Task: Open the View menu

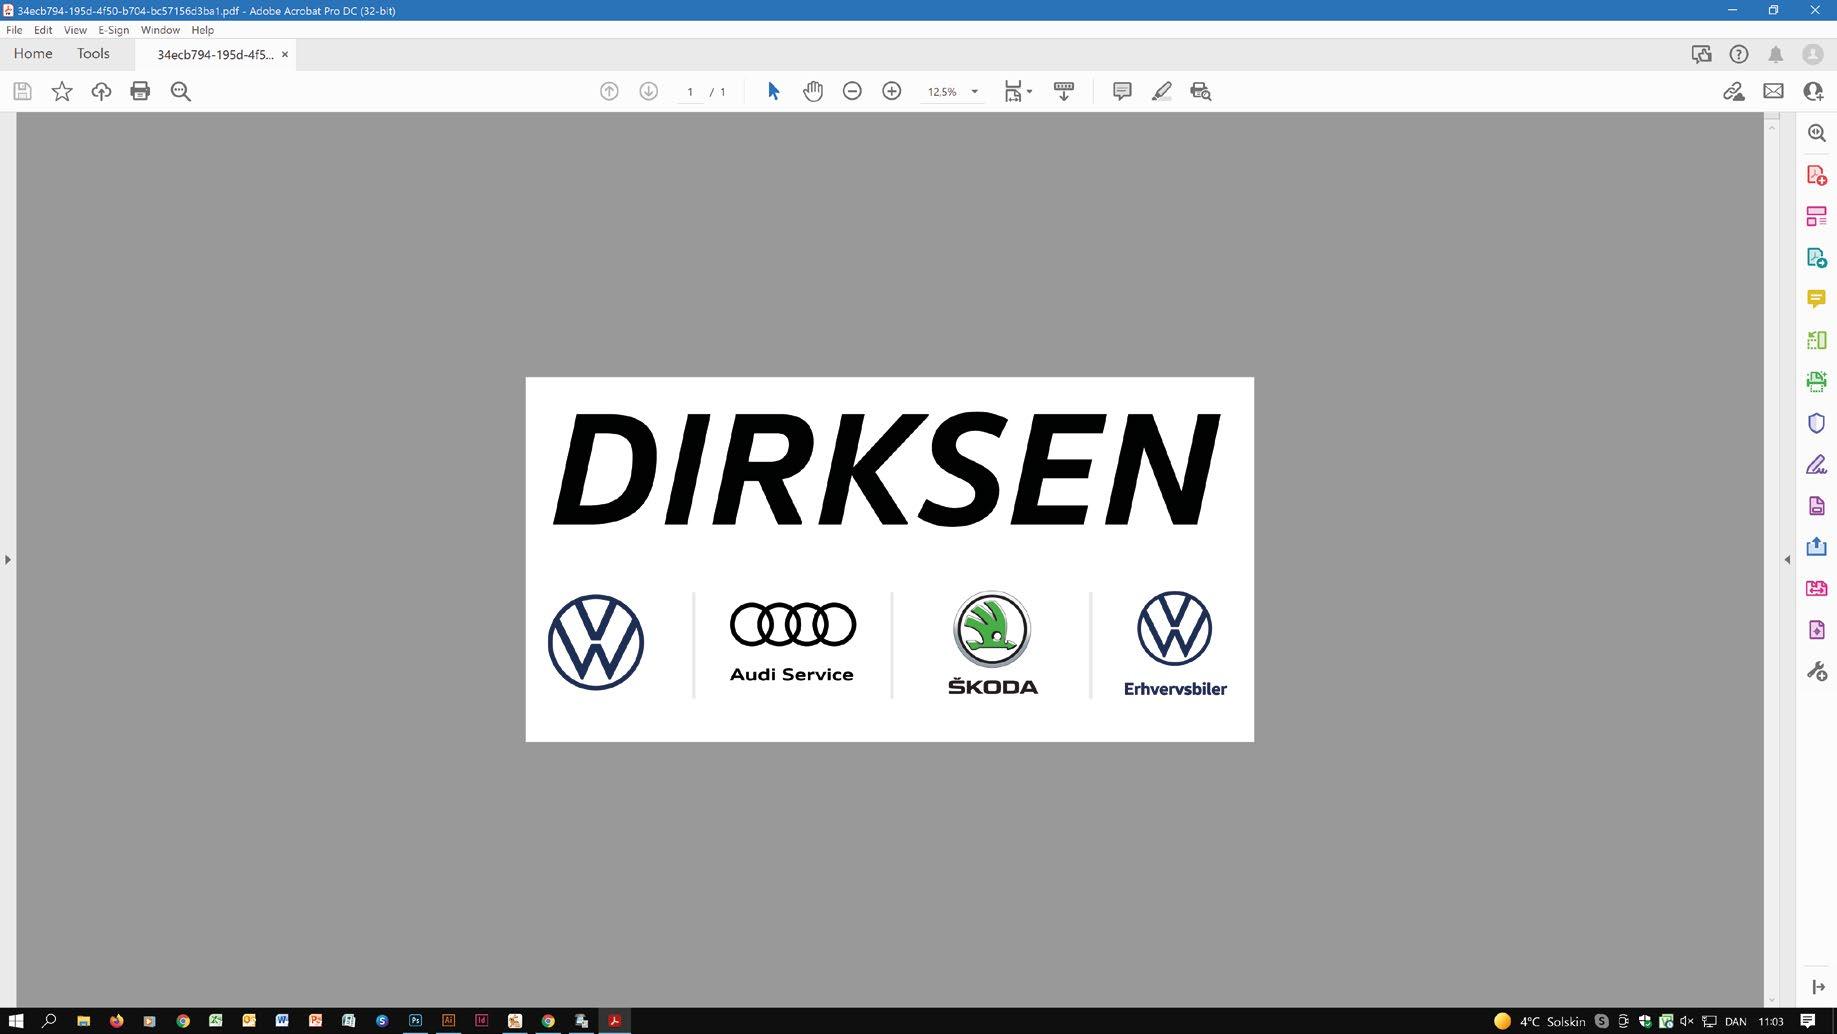Action: coord(75,30)
